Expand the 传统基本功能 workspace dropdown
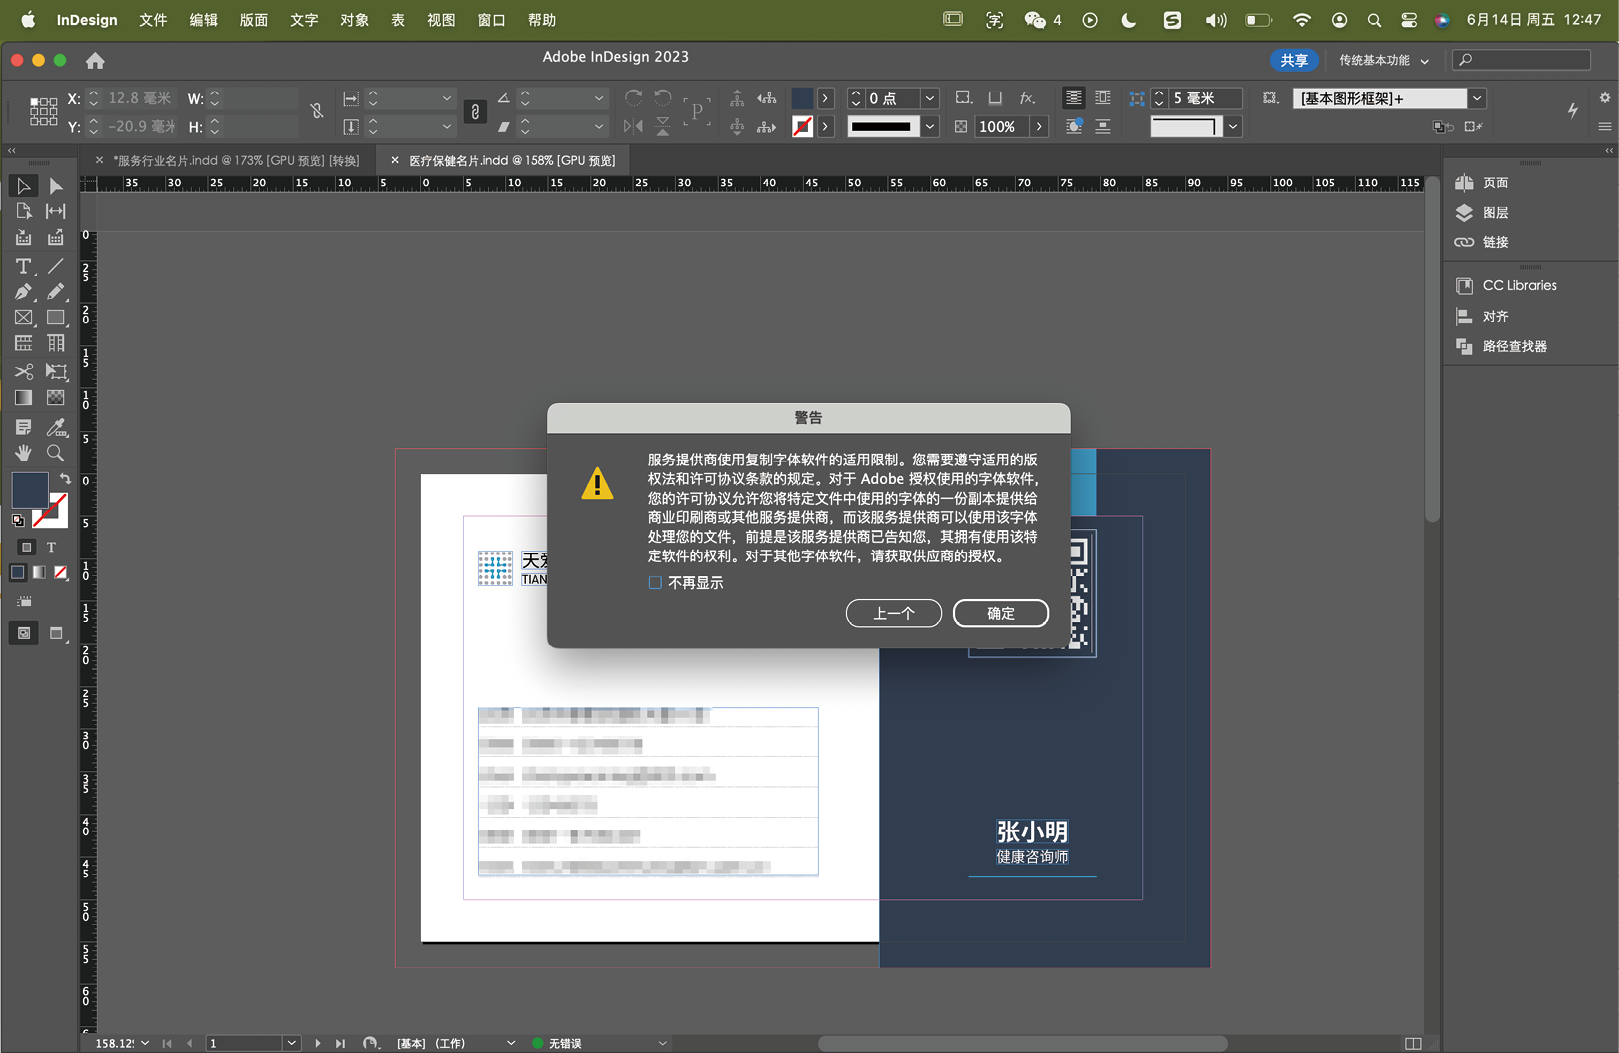 coord(1384,61)
